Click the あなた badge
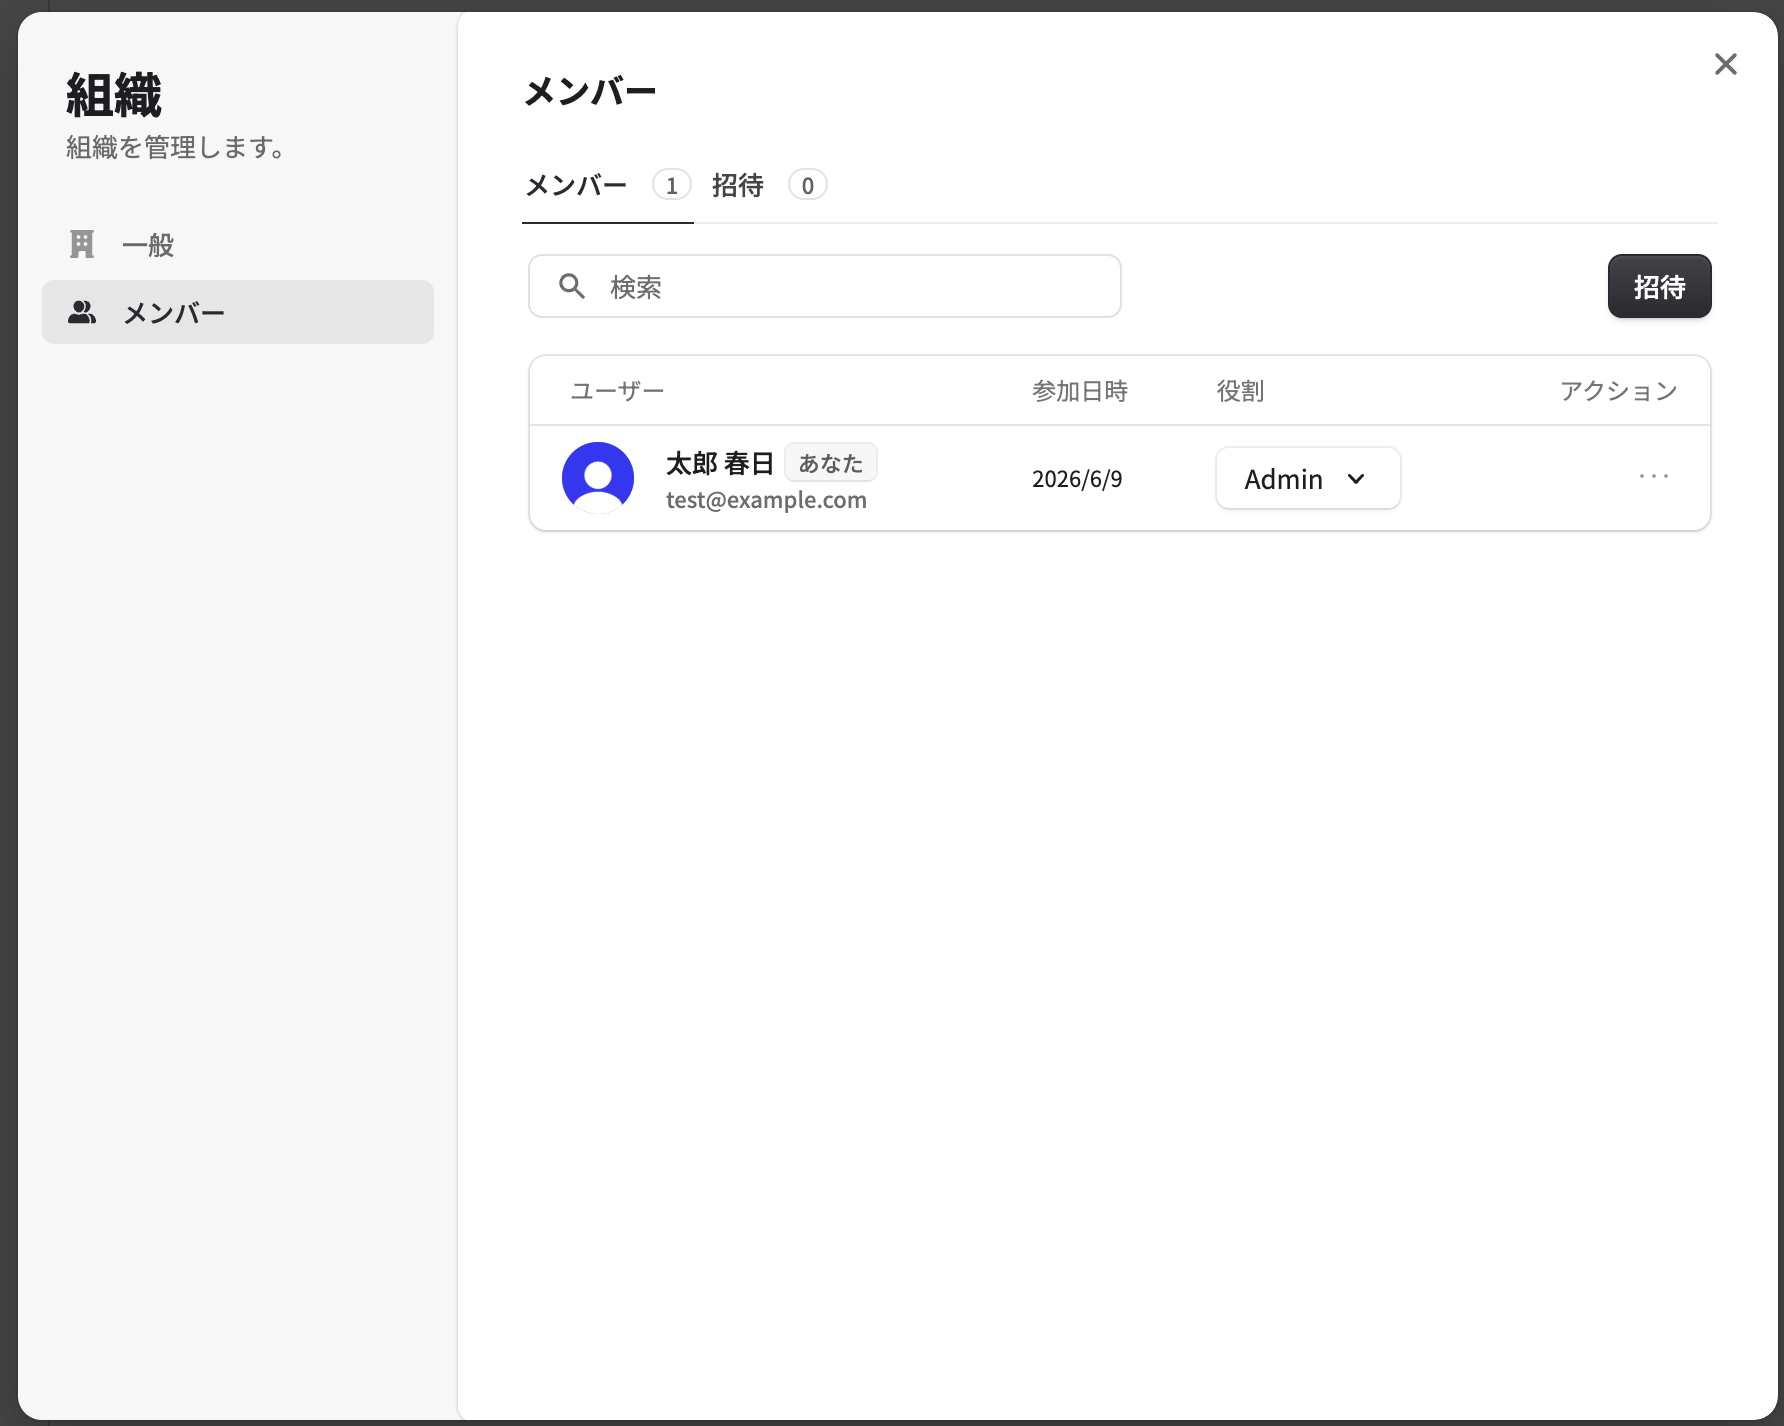The image size is (1784, 1426). click(831, 463)
